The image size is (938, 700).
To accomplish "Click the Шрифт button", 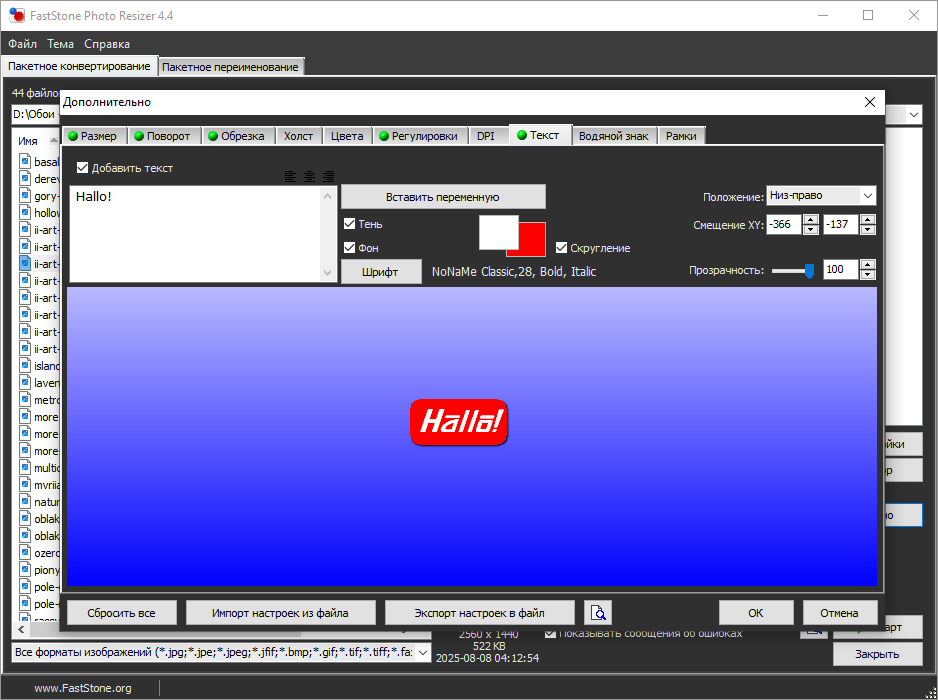I will (380, 272).
